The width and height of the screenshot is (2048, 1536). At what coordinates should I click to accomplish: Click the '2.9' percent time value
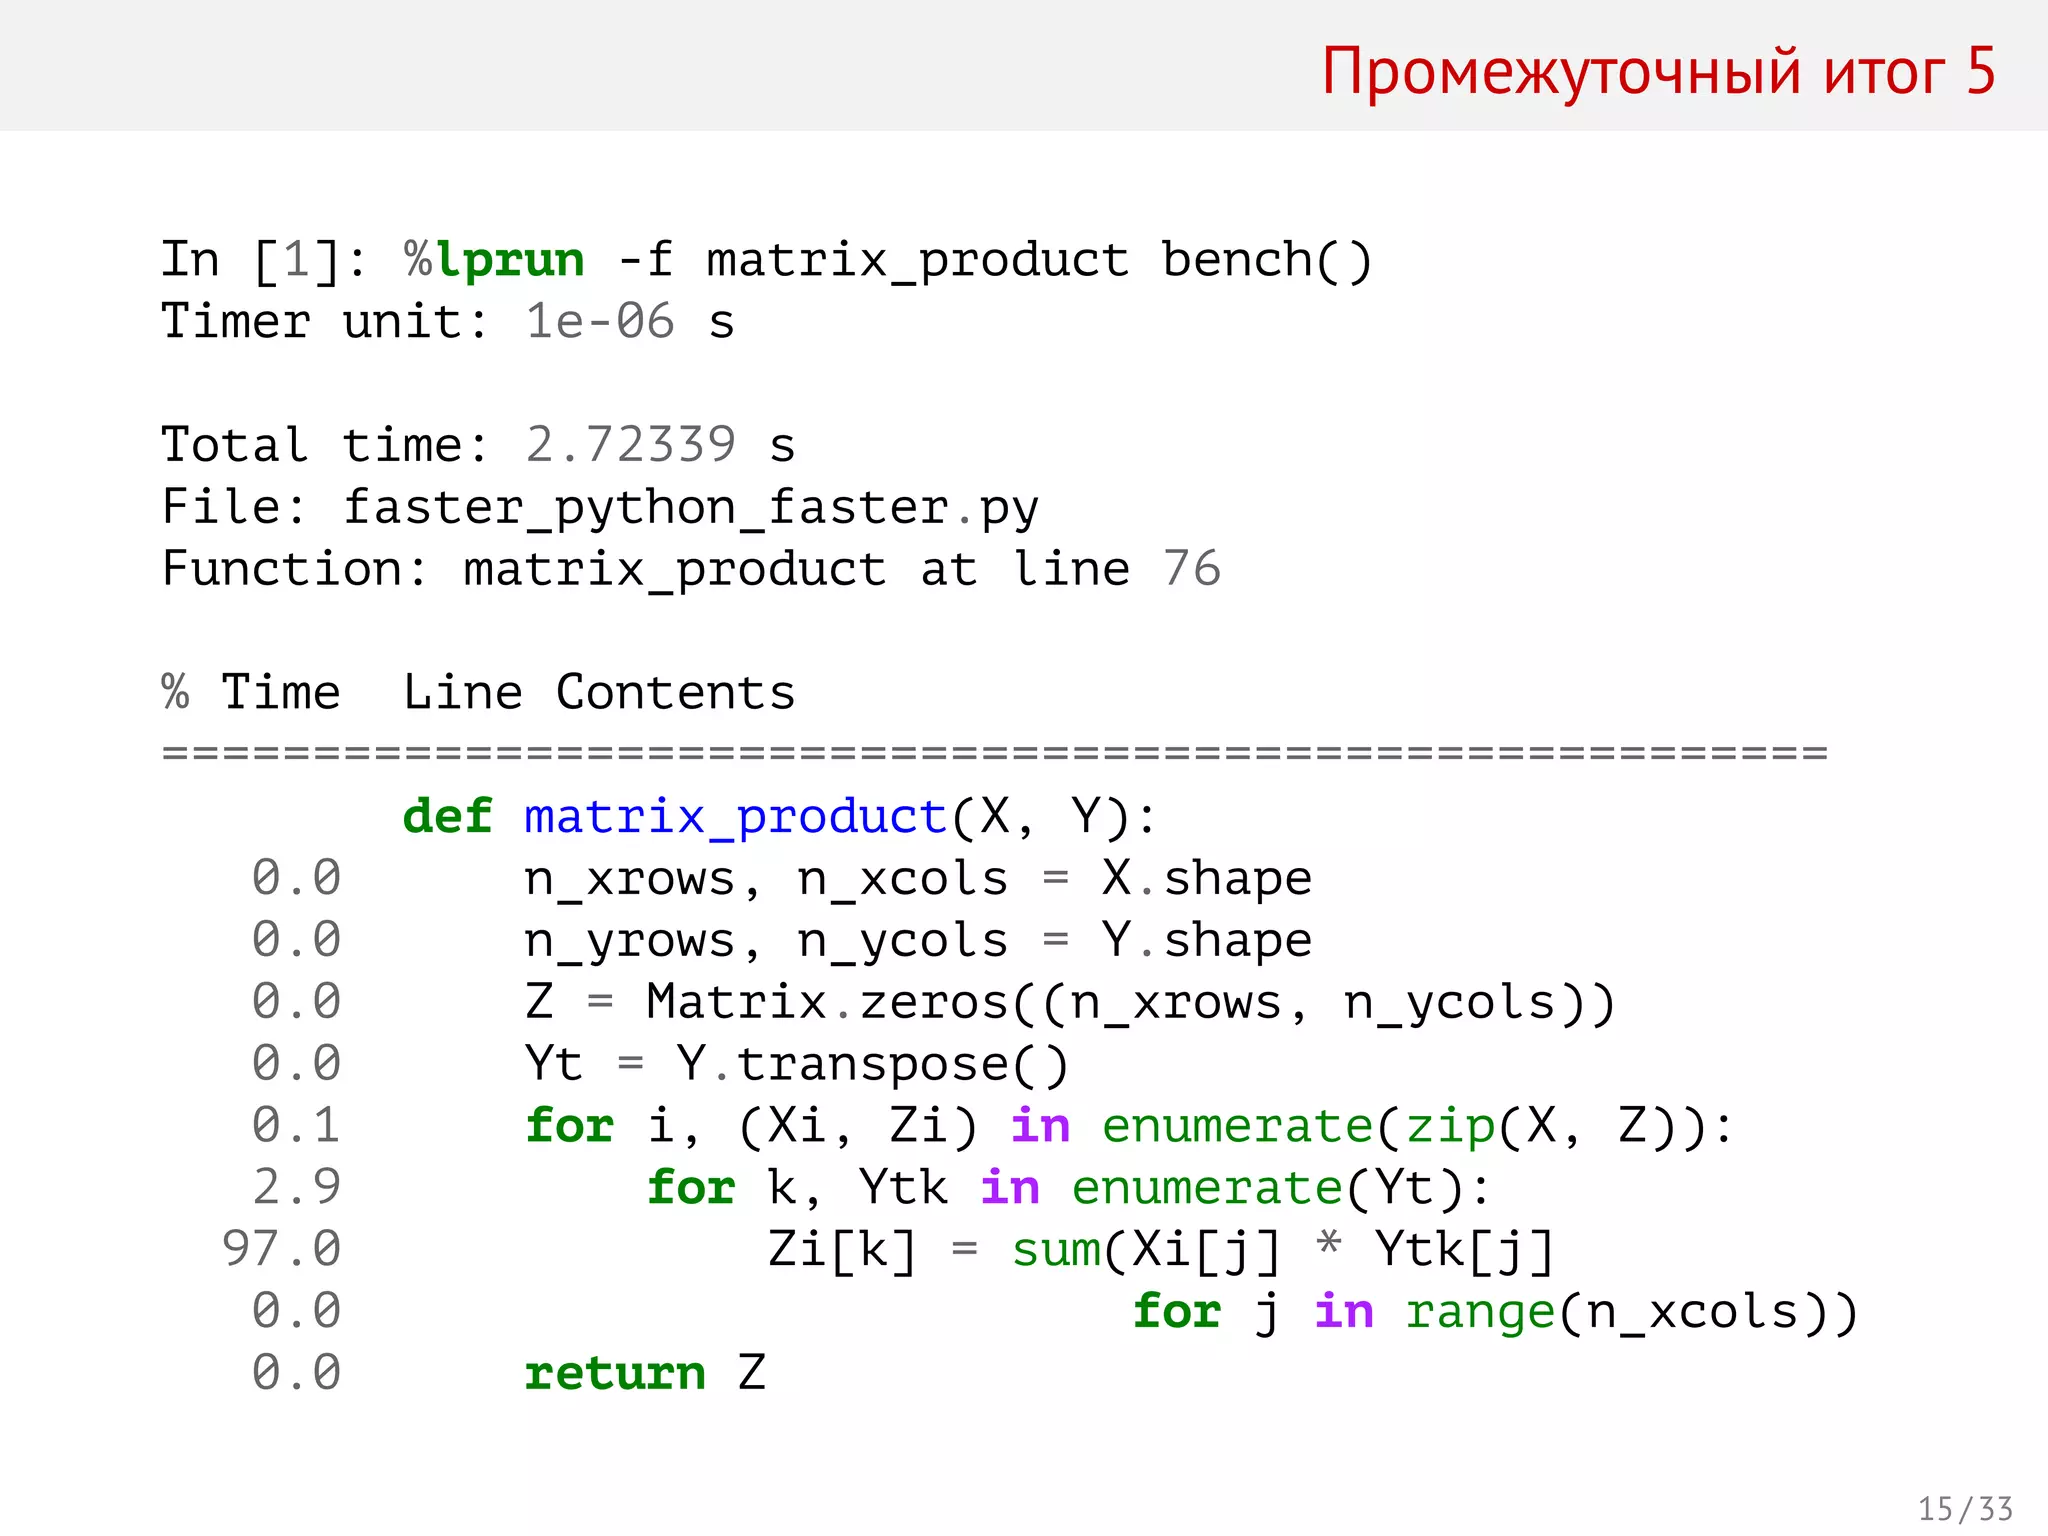point(297,1188)
